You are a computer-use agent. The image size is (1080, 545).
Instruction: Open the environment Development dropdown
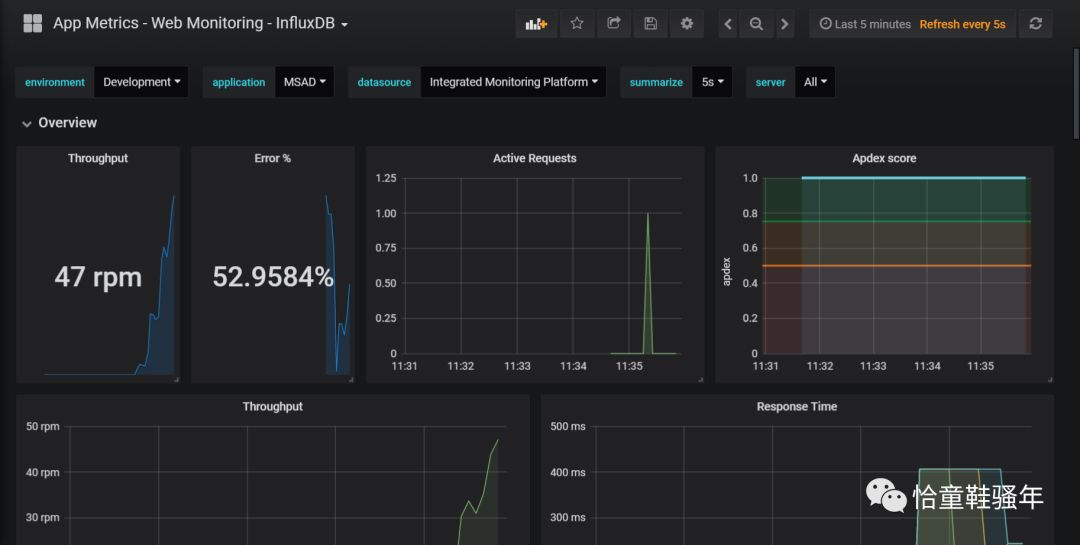pyautogui.click(x=142, y=82)
